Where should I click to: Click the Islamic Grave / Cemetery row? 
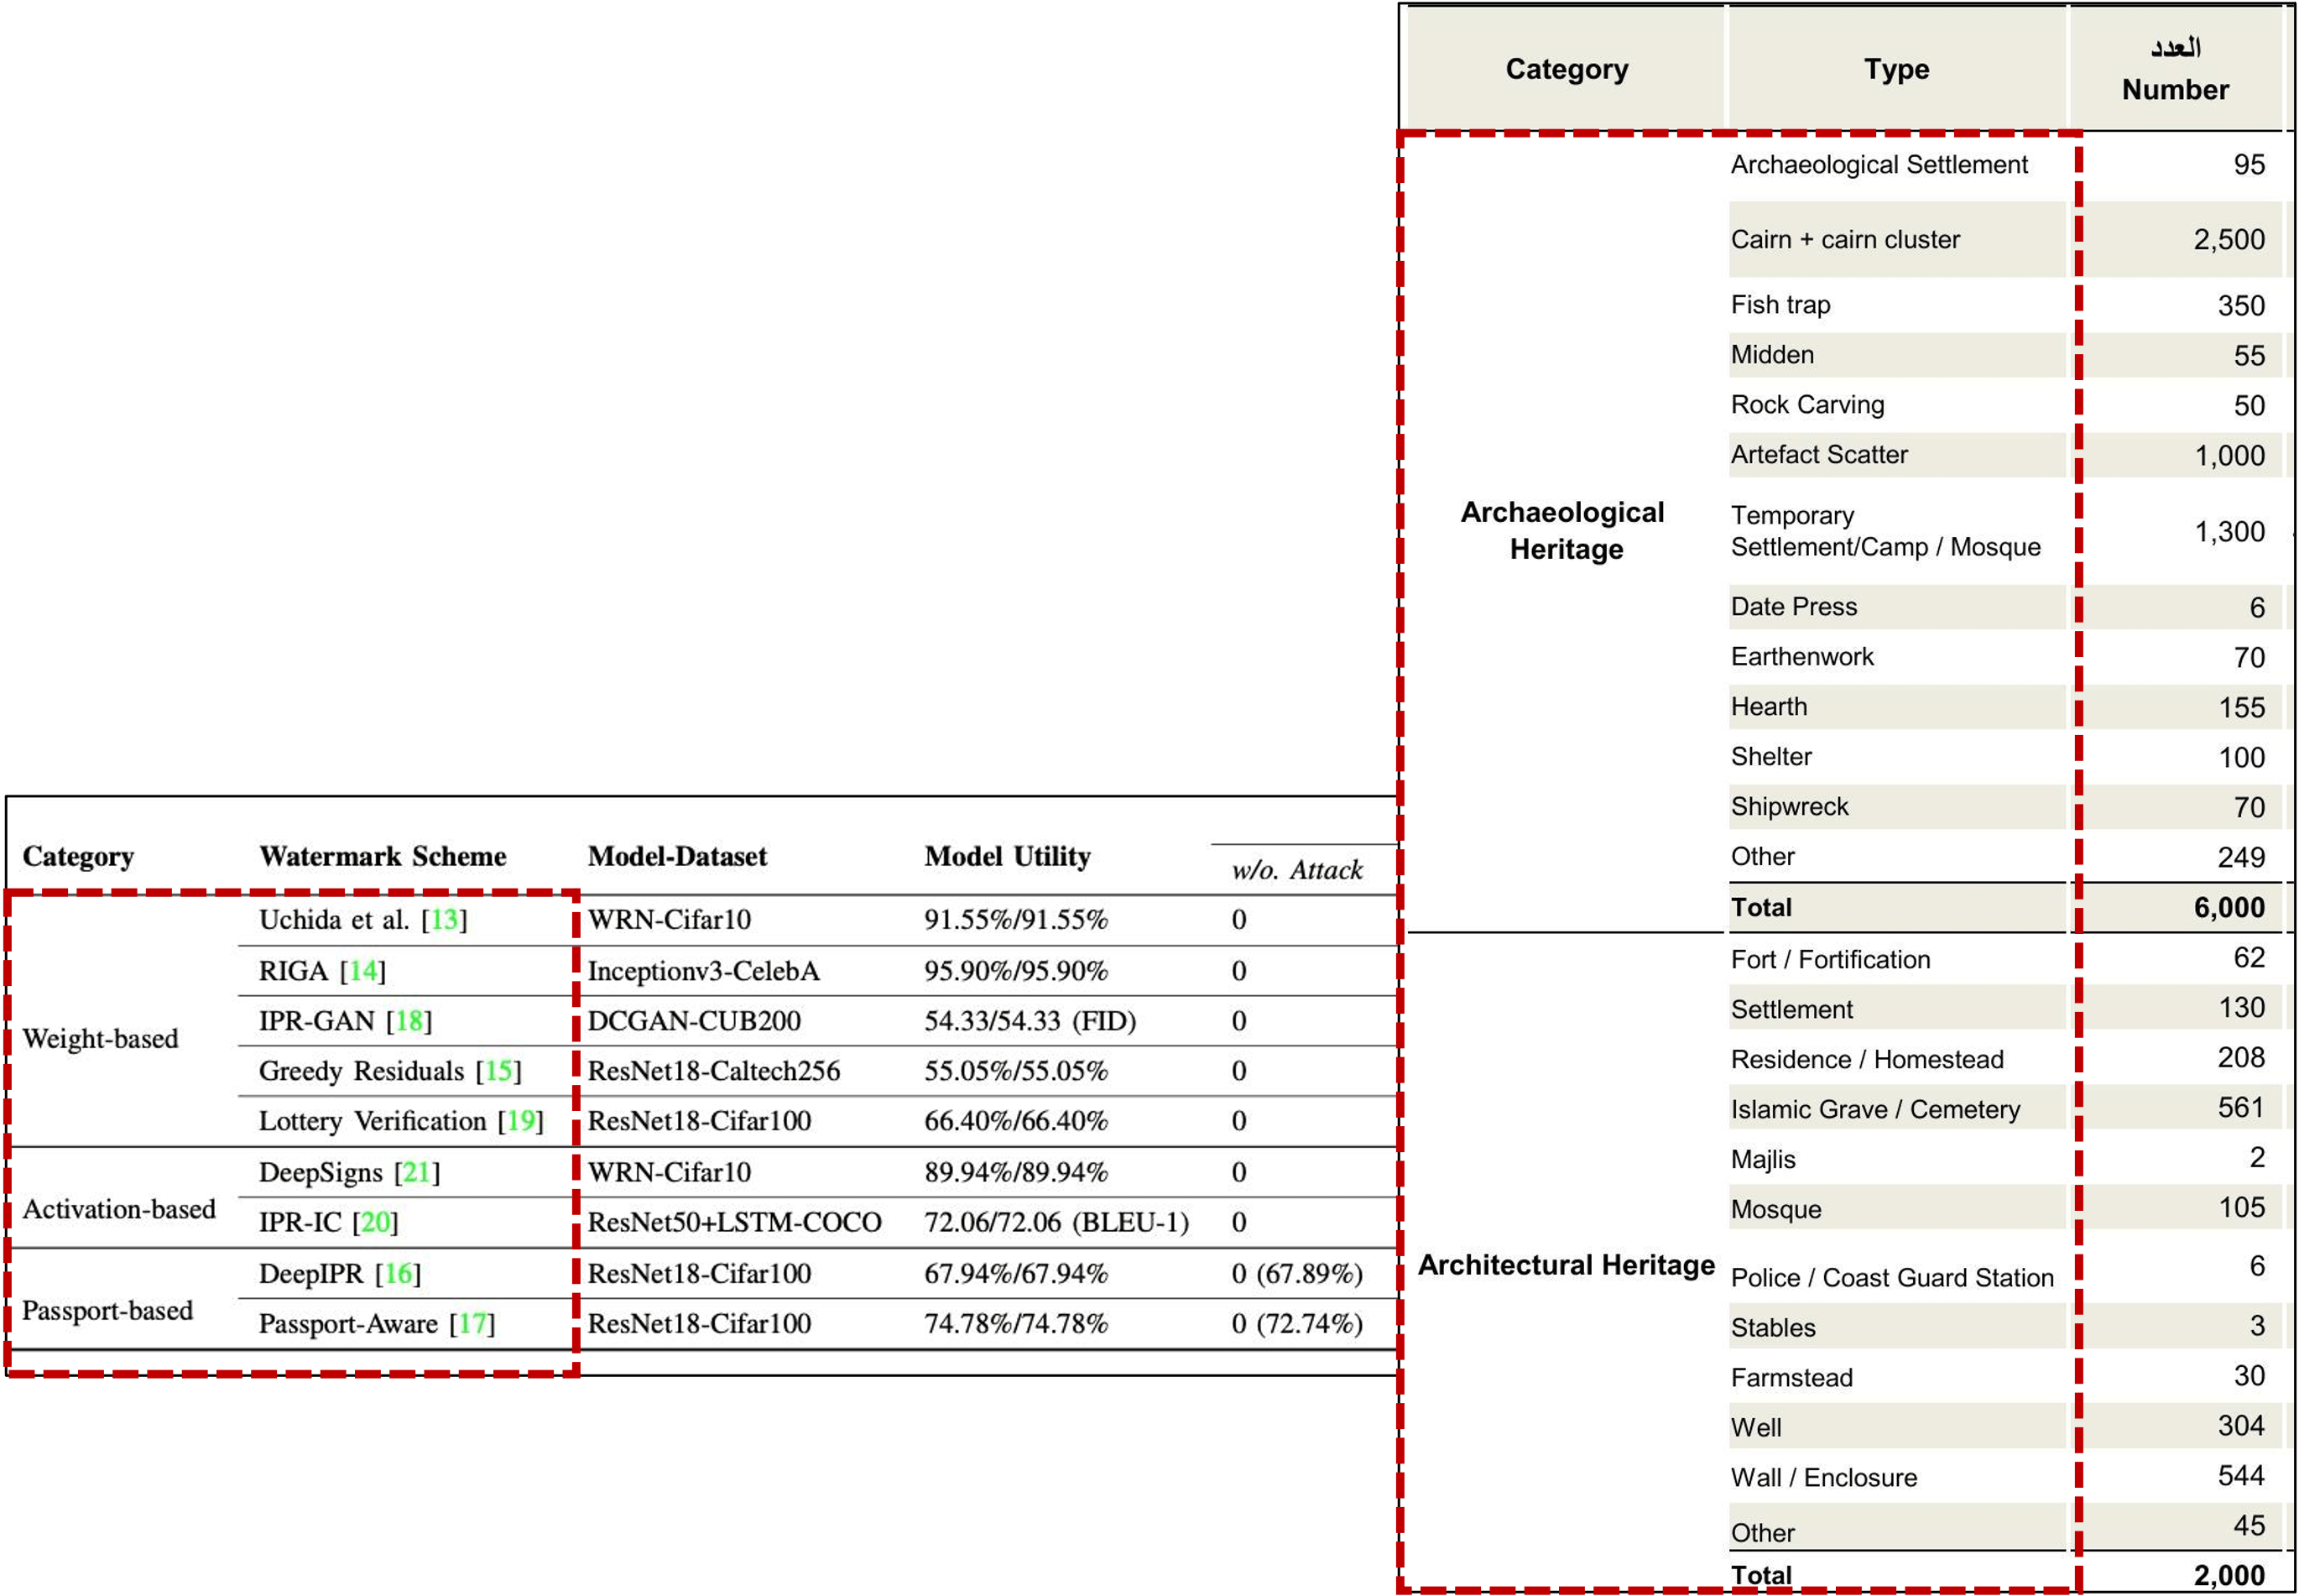(1875, 1109)
